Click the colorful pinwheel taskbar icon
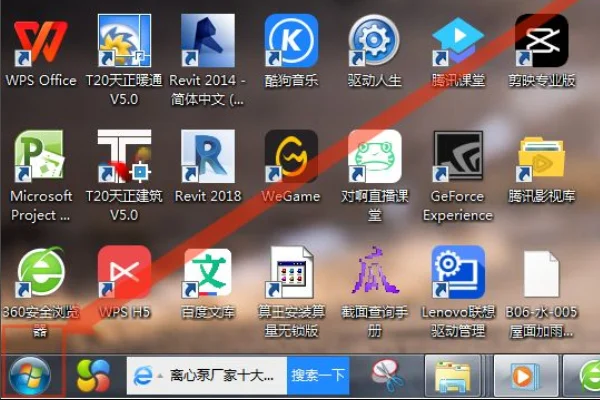600x400 pixels. [x=93, y=376]
